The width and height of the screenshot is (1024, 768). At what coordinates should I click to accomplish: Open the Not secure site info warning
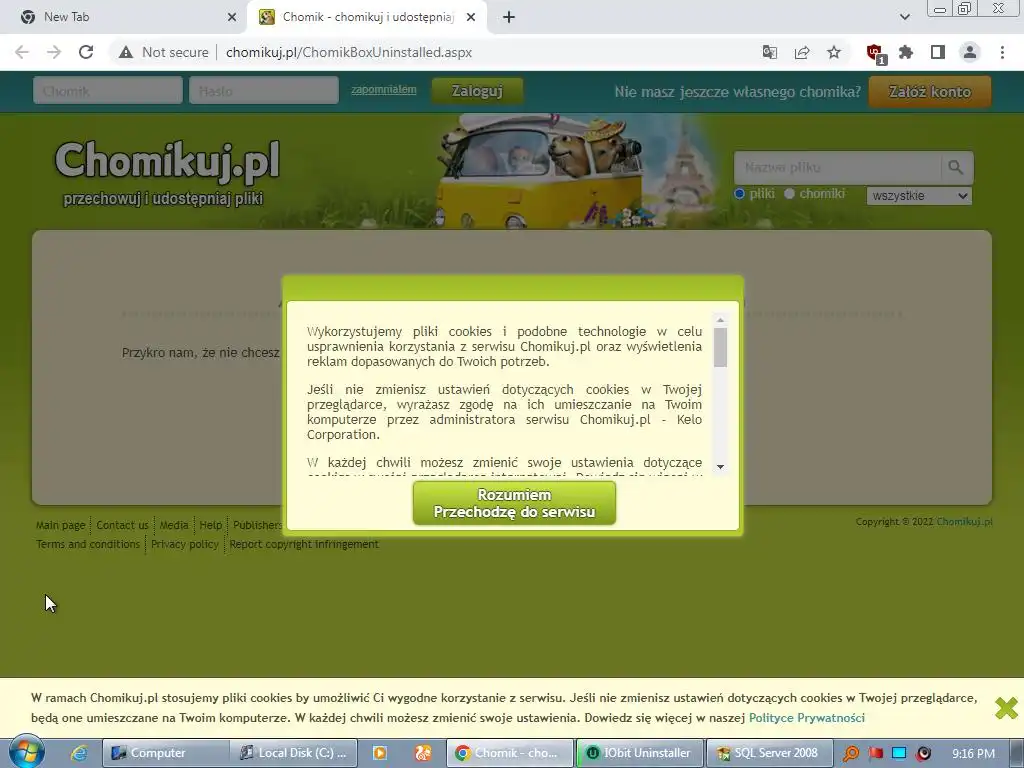tap(163, 52)
